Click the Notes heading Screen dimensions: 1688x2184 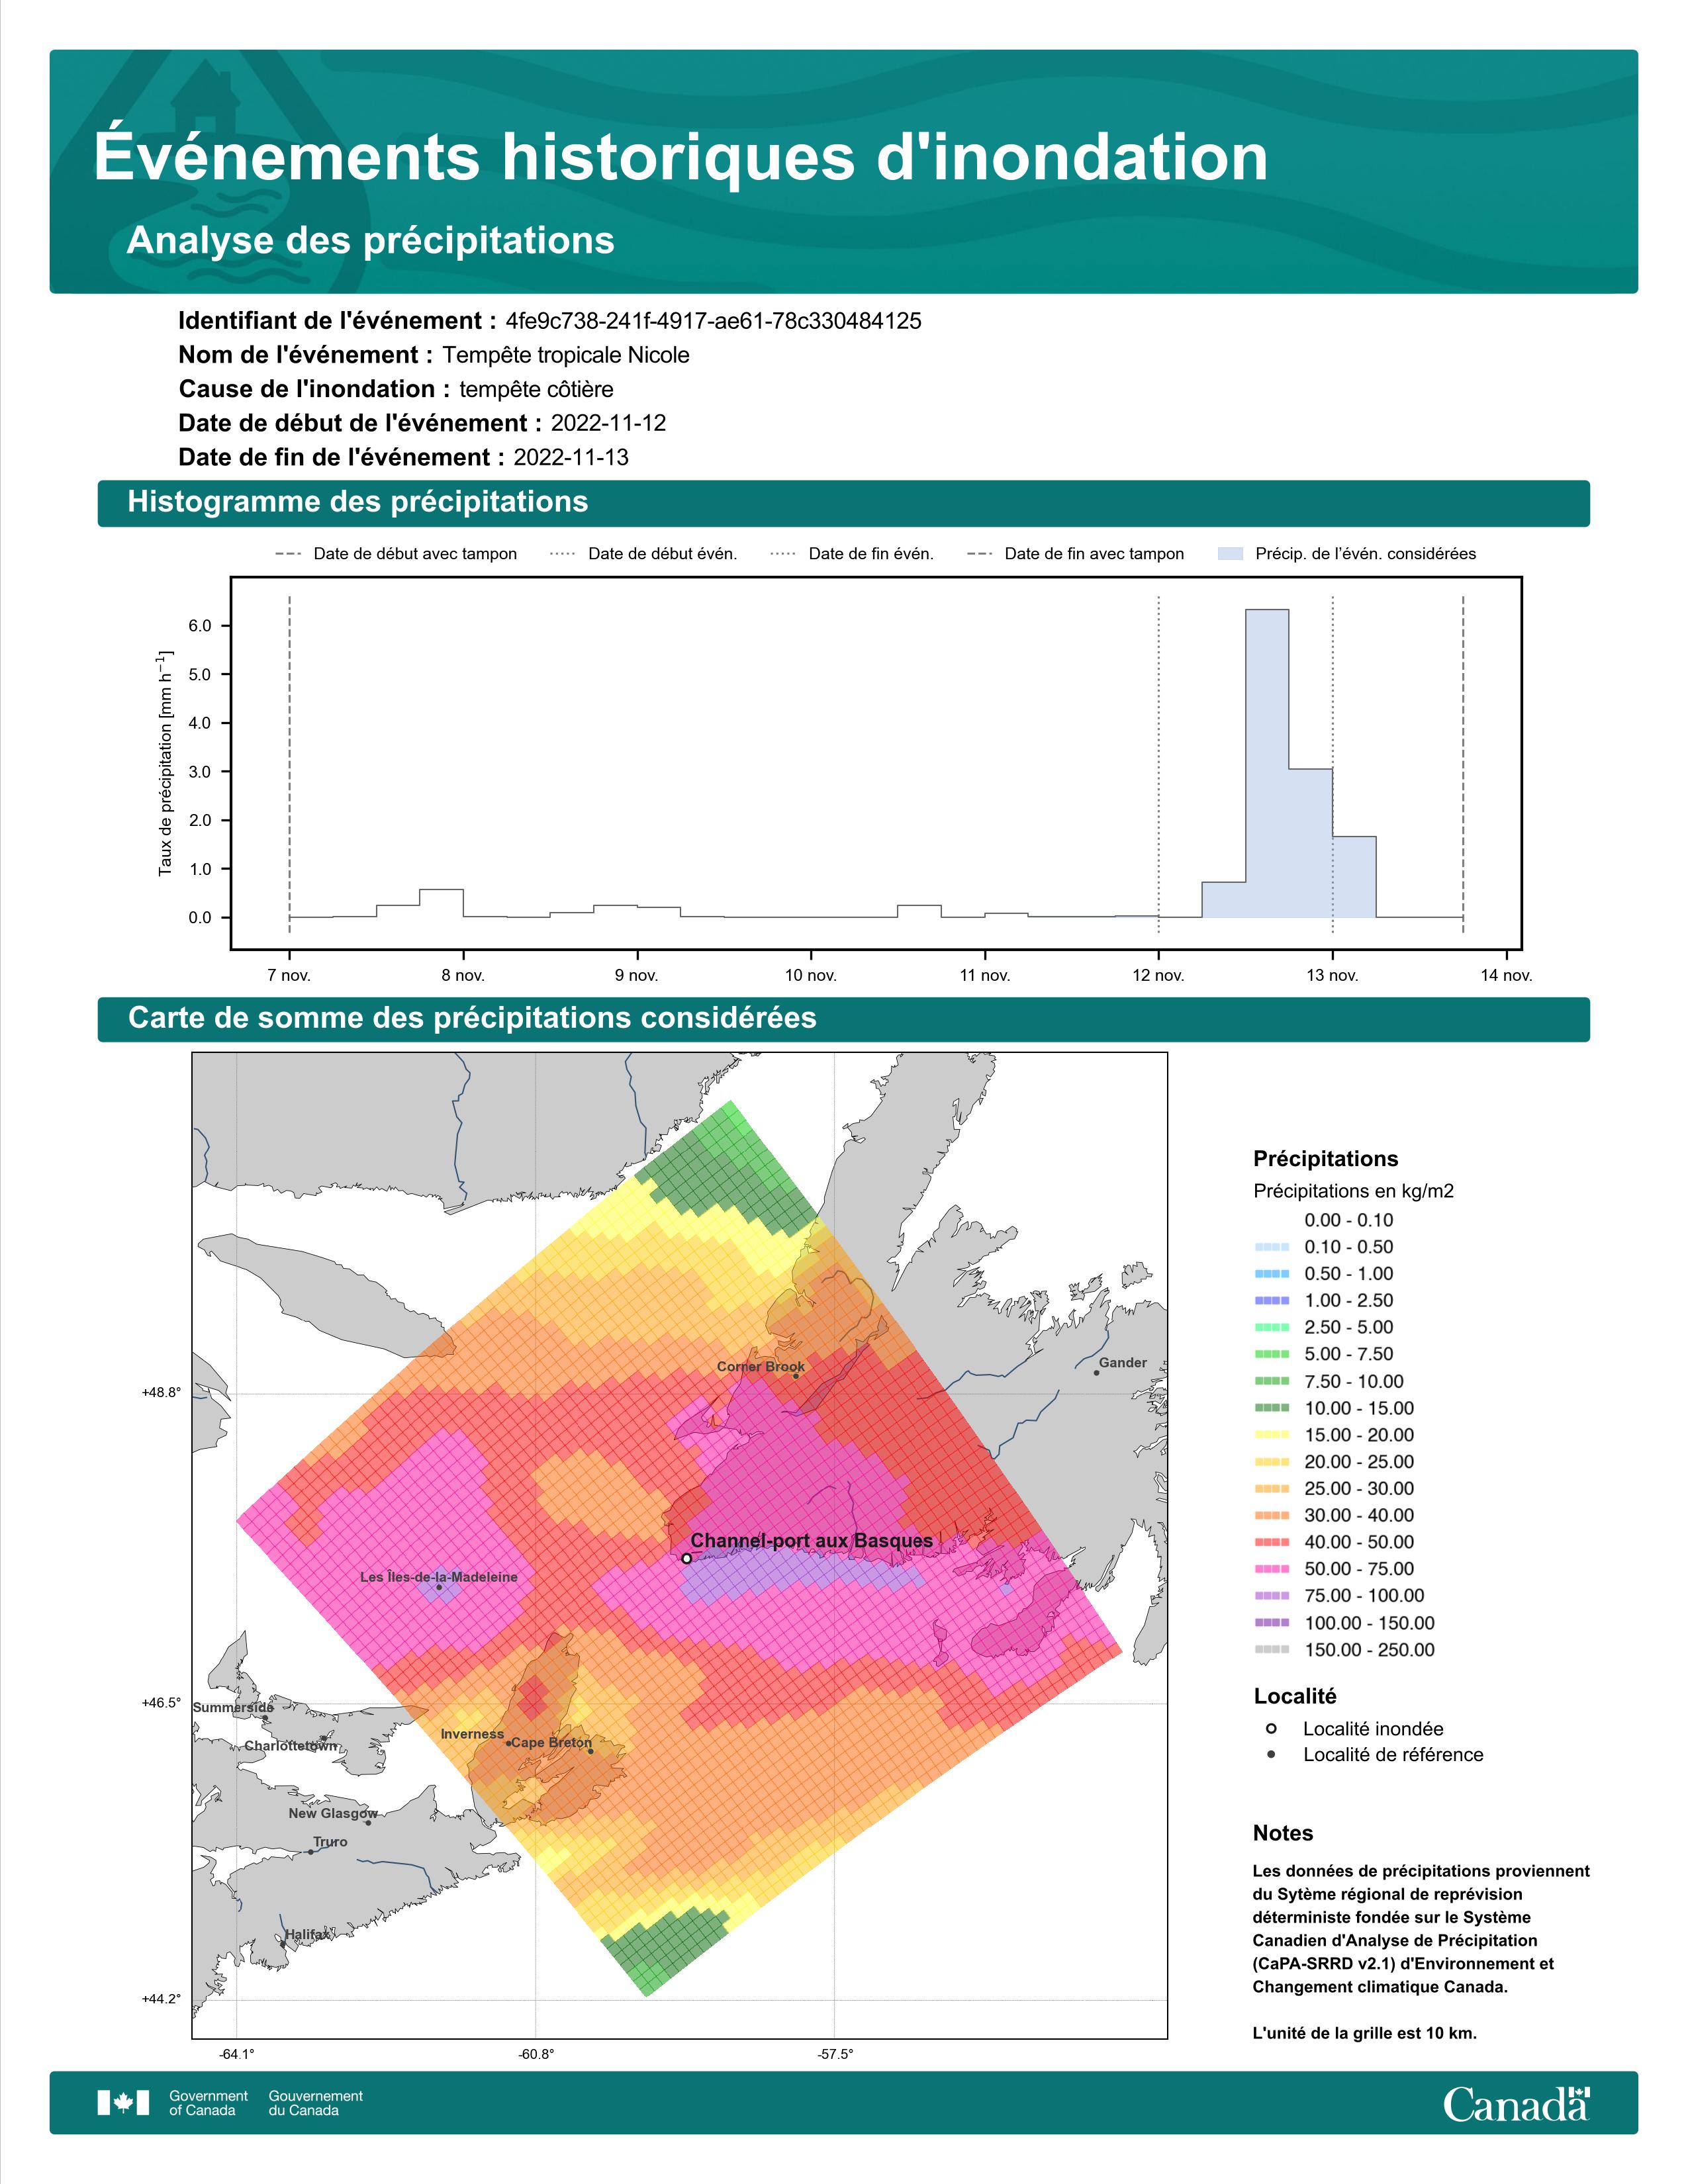tap(1283, 1833)
